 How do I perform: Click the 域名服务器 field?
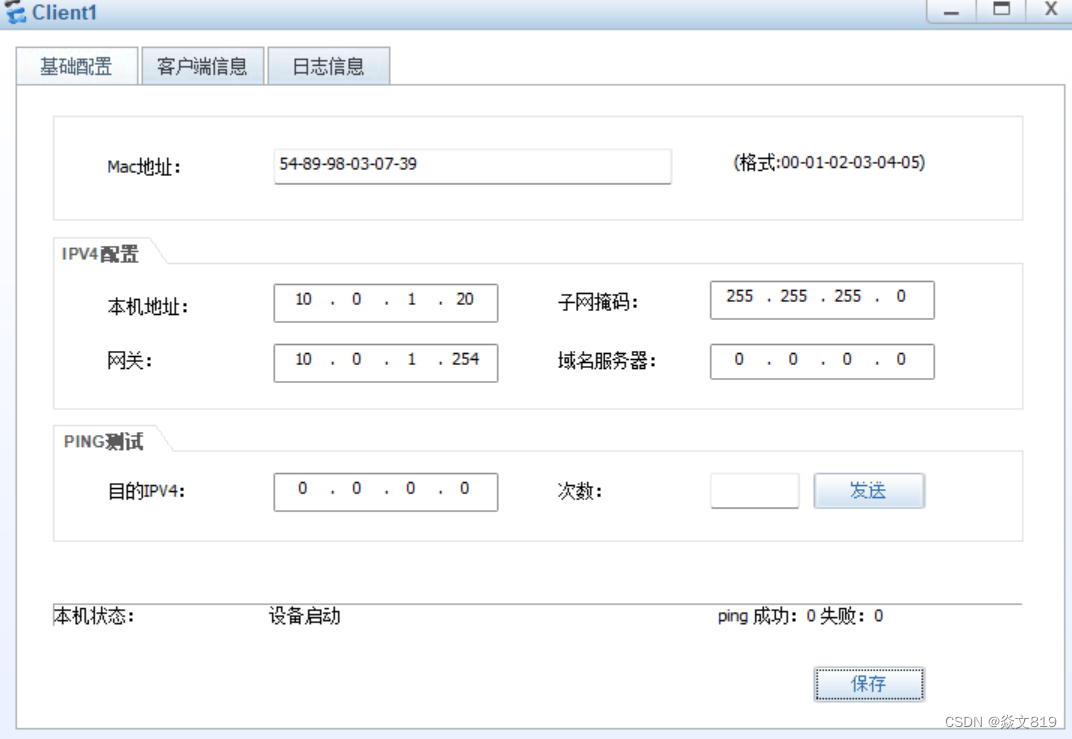(822, 362)
